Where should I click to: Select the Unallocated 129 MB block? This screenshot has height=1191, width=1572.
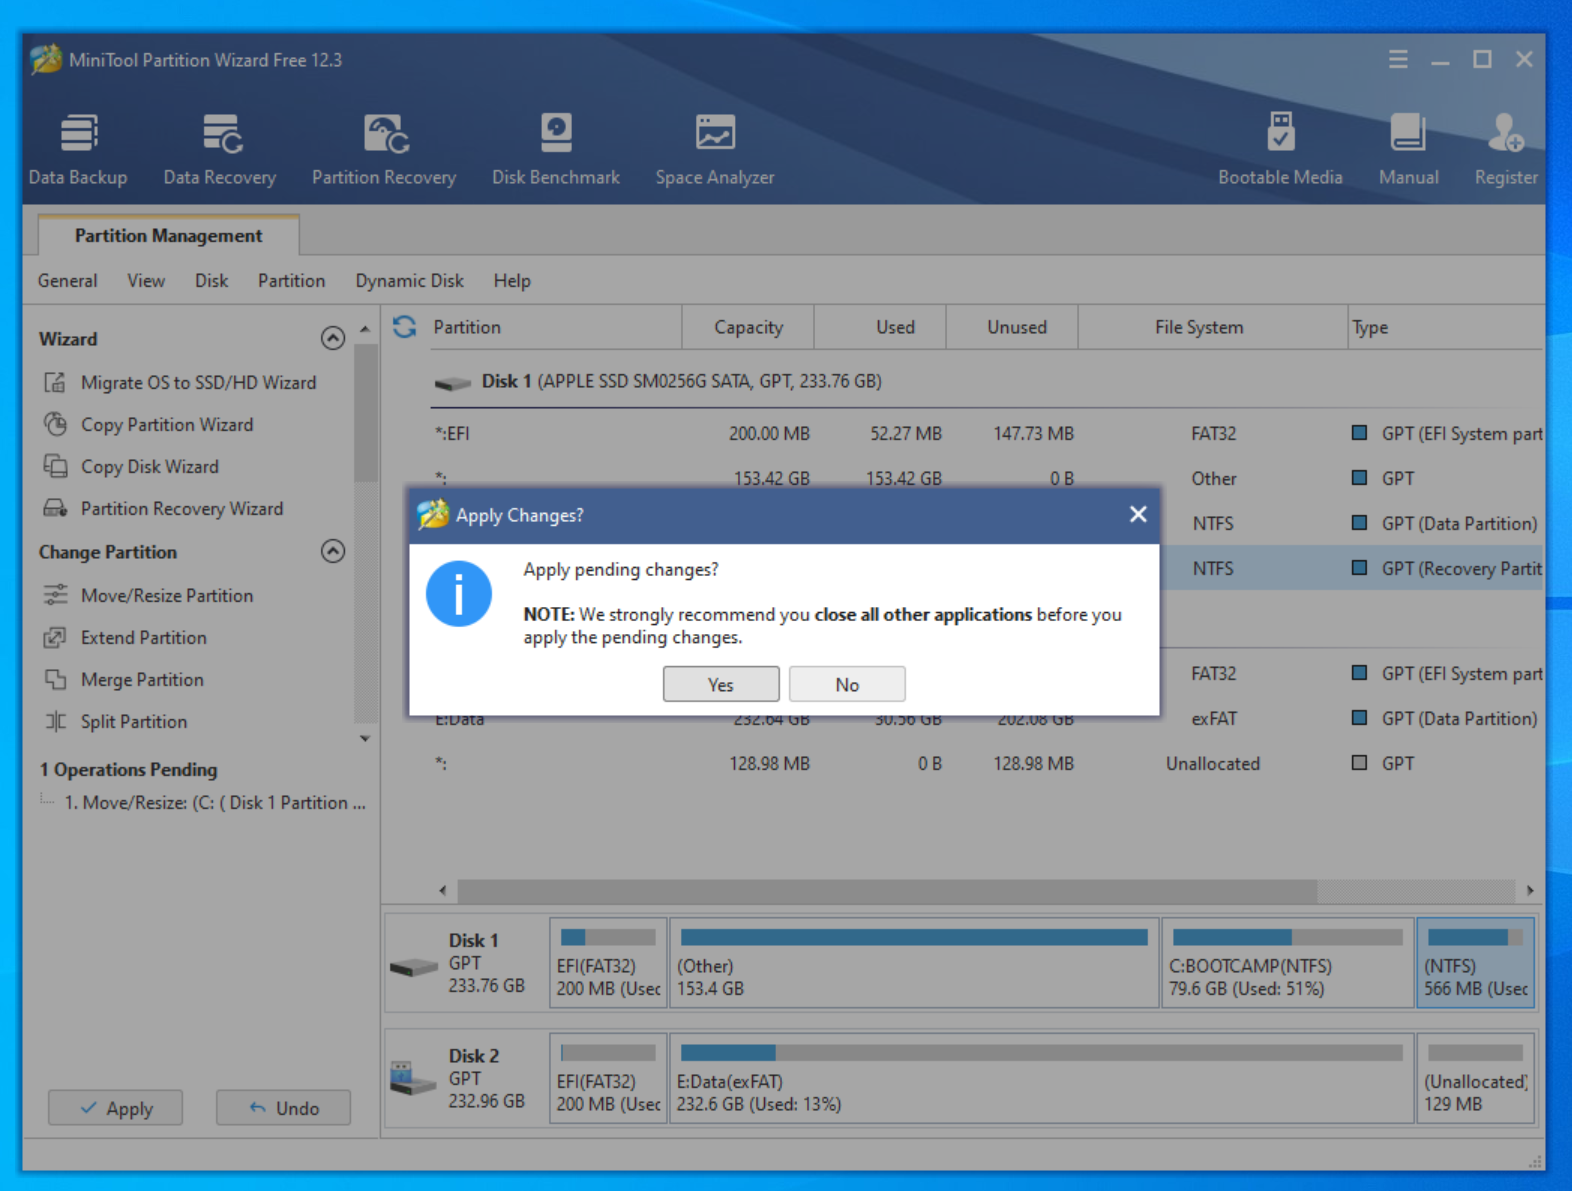point(1475,1079)
